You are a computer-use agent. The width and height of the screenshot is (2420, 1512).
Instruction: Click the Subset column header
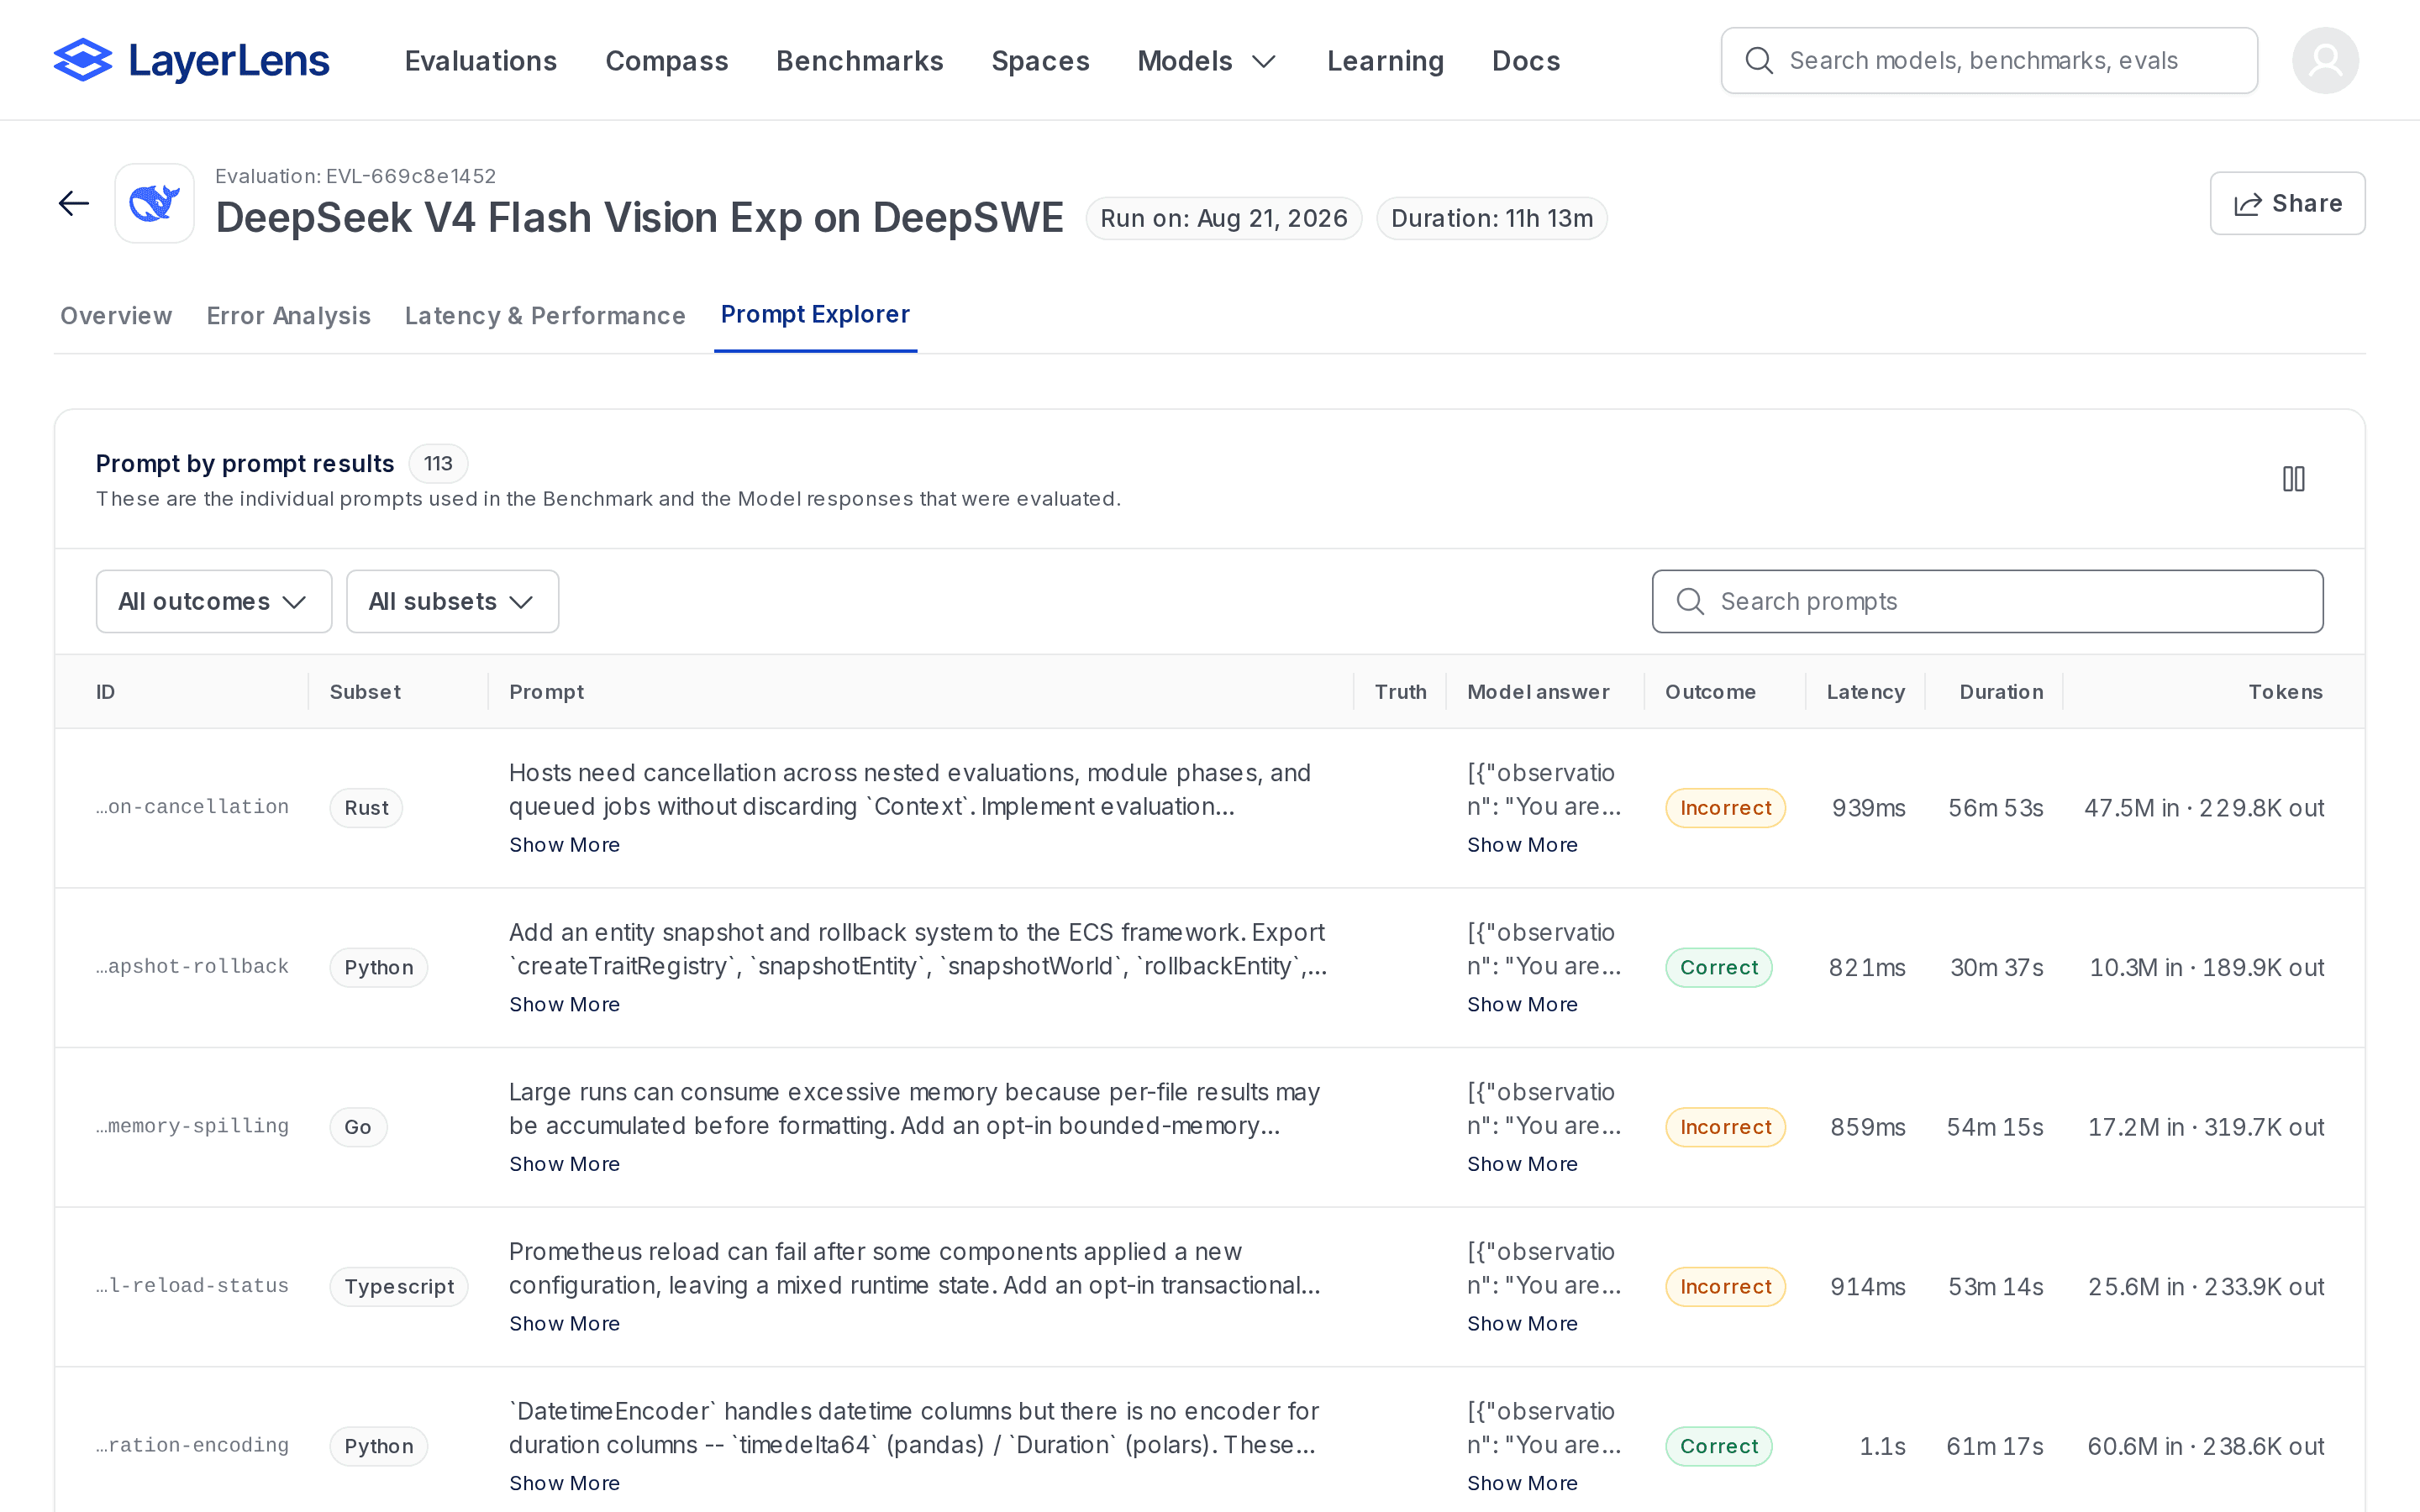click(x=365, y=692)
